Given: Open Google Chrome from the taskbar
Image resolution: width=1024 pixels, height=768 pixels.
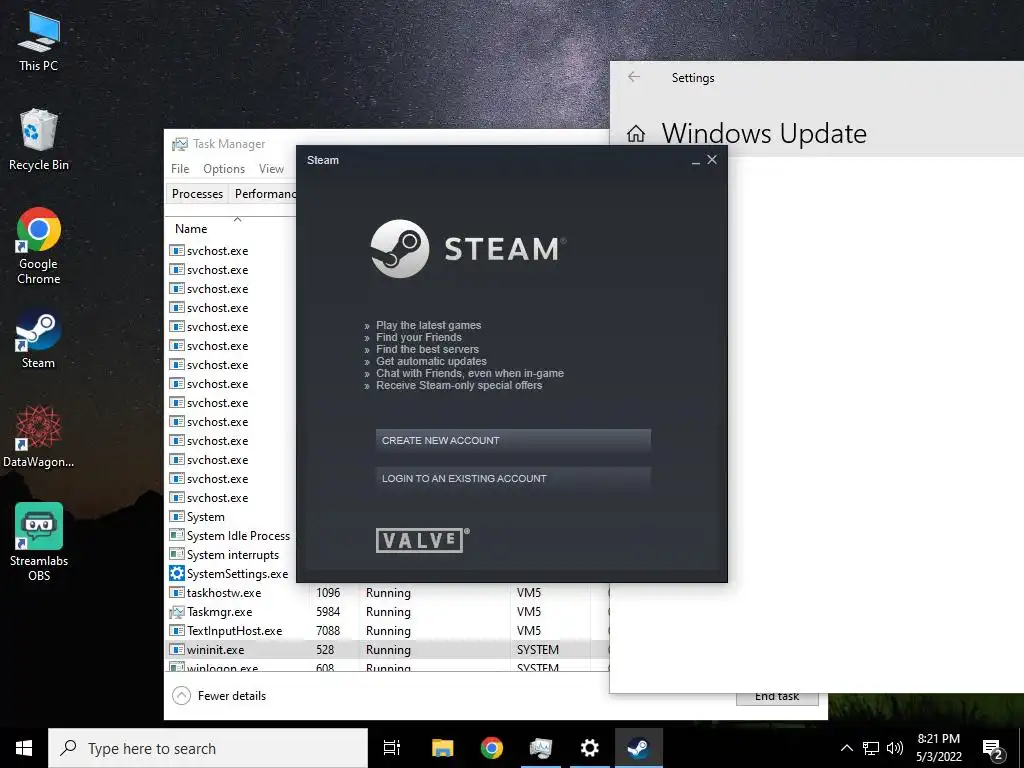Looking at the screenshot, I should [x=492, y=748].
